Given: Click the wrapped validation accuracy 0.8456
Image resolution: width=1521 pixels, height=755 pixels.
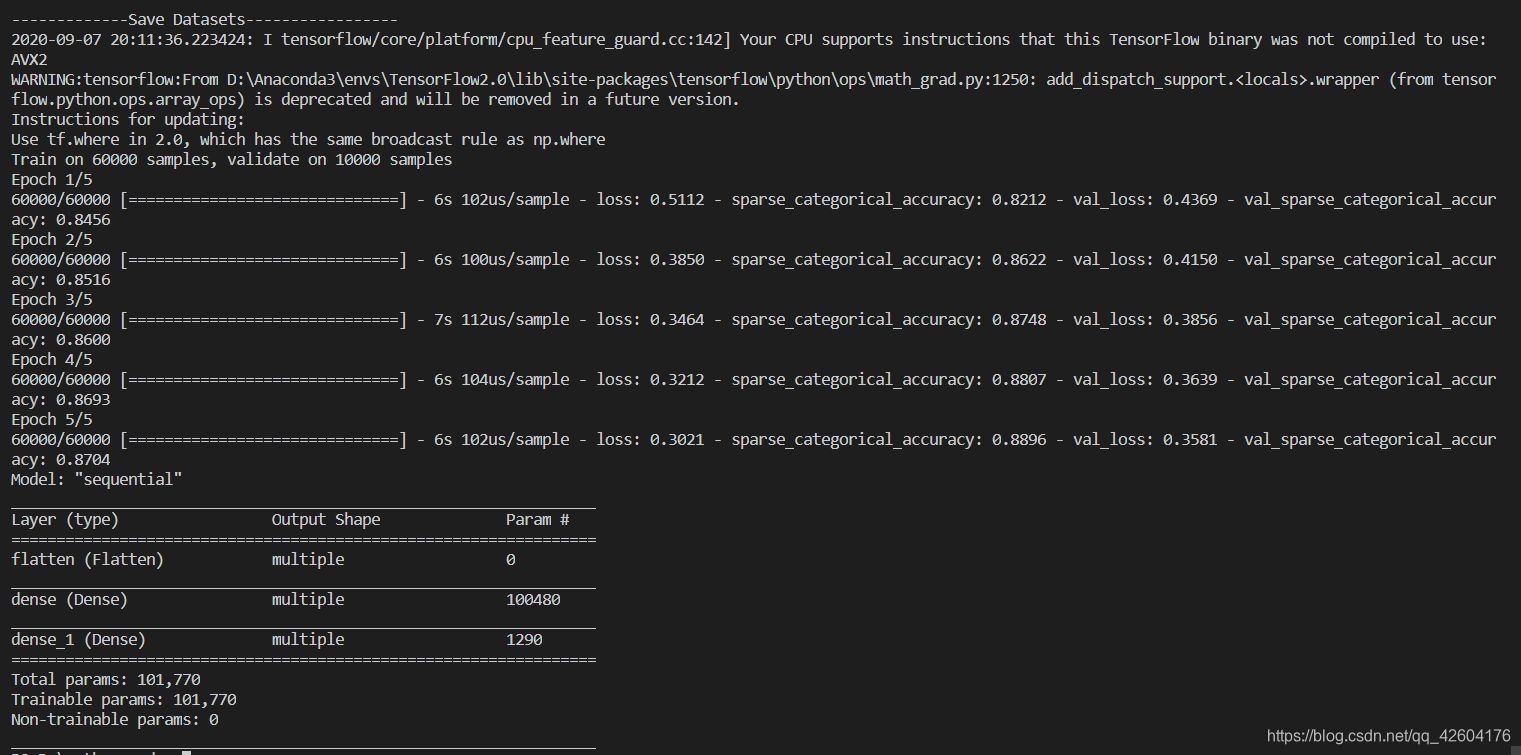Looking at the screenshot, I should 83,220.
